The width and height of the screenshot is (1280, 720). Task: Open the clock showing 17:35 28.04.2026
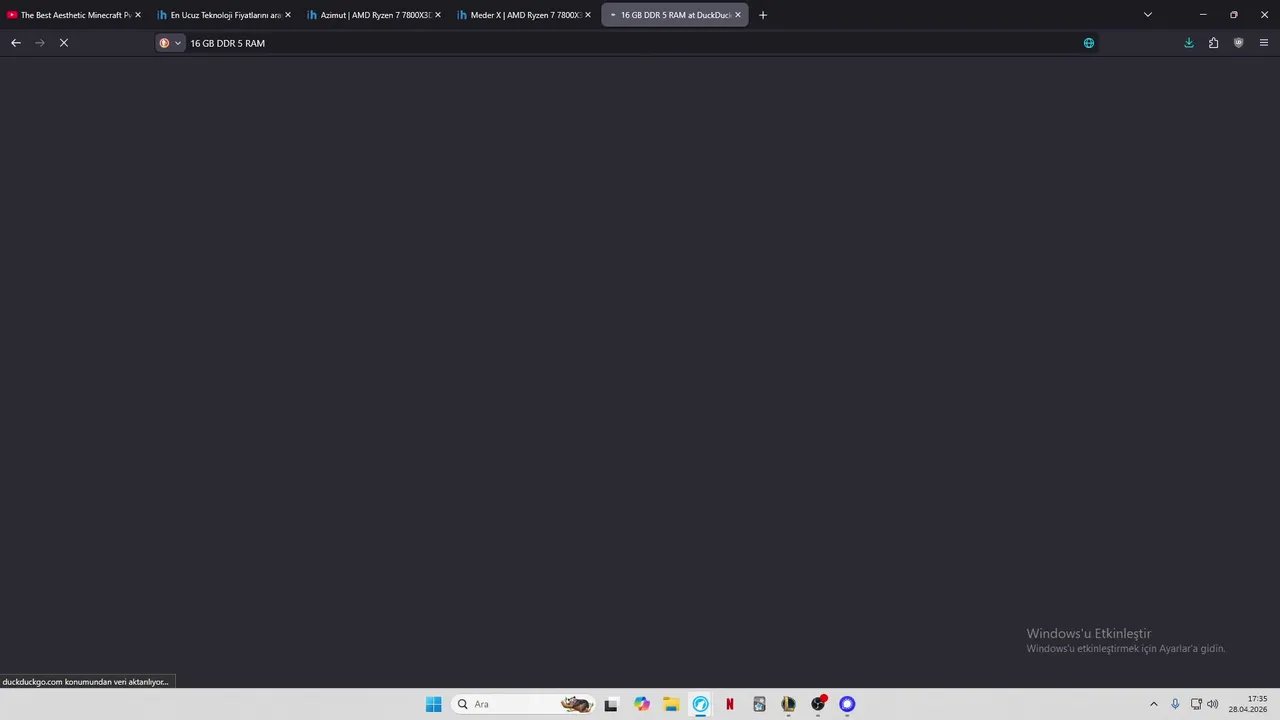[x=1248, y=704]
